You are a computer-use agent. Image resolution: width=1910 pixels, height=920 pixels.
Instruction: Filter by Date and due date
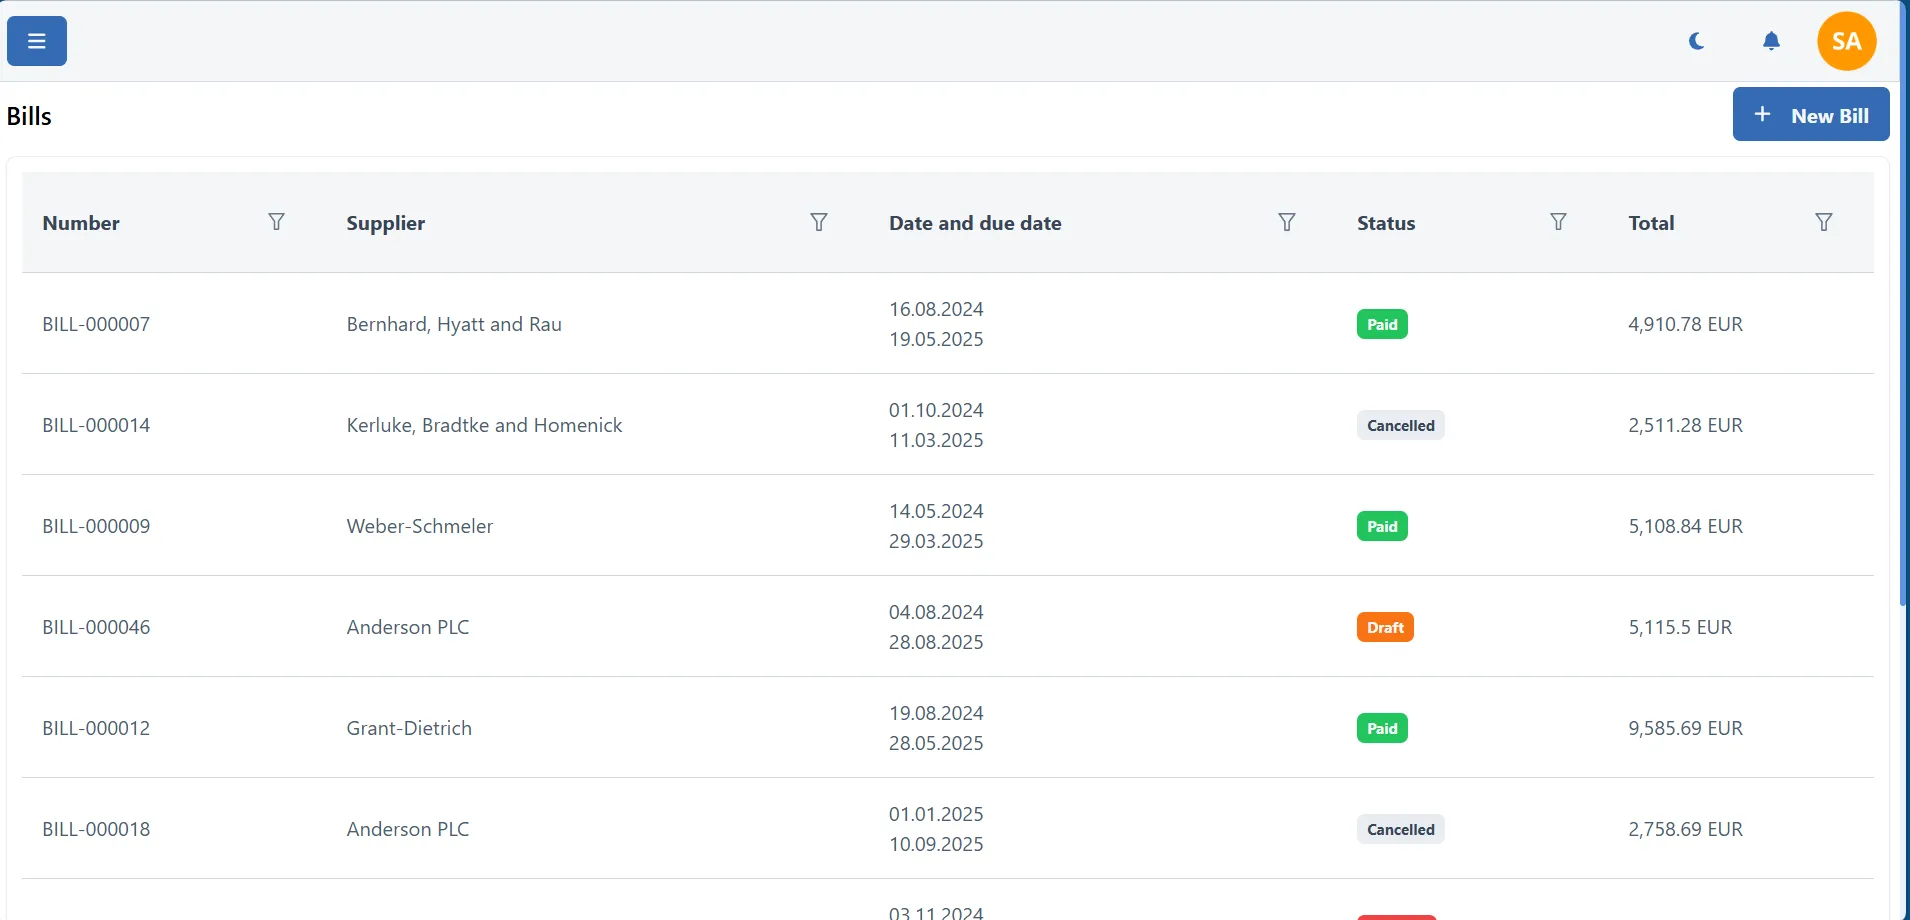coord(1287,222)
